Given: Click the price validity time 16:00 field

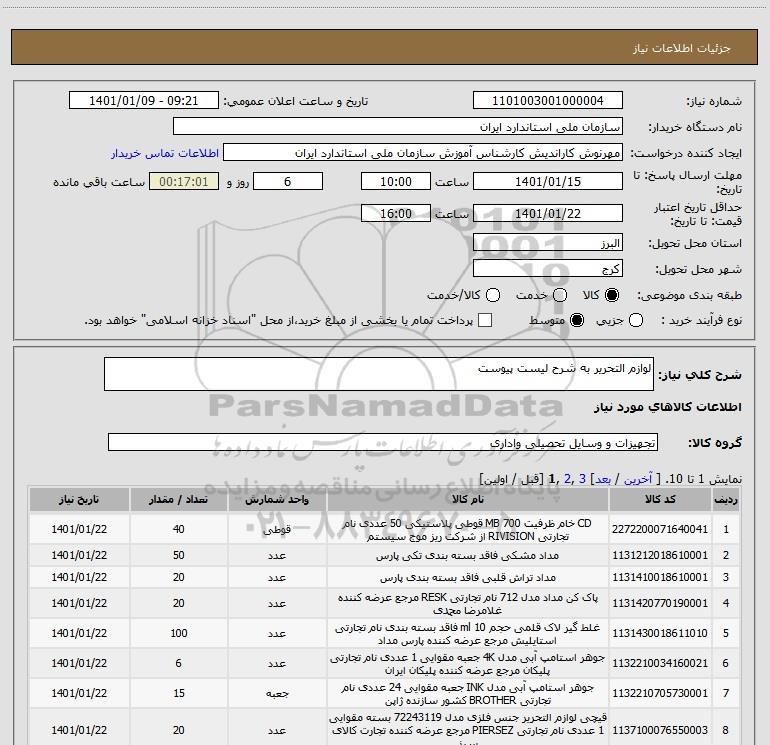Looking at the screenshot, I should 396,213.
